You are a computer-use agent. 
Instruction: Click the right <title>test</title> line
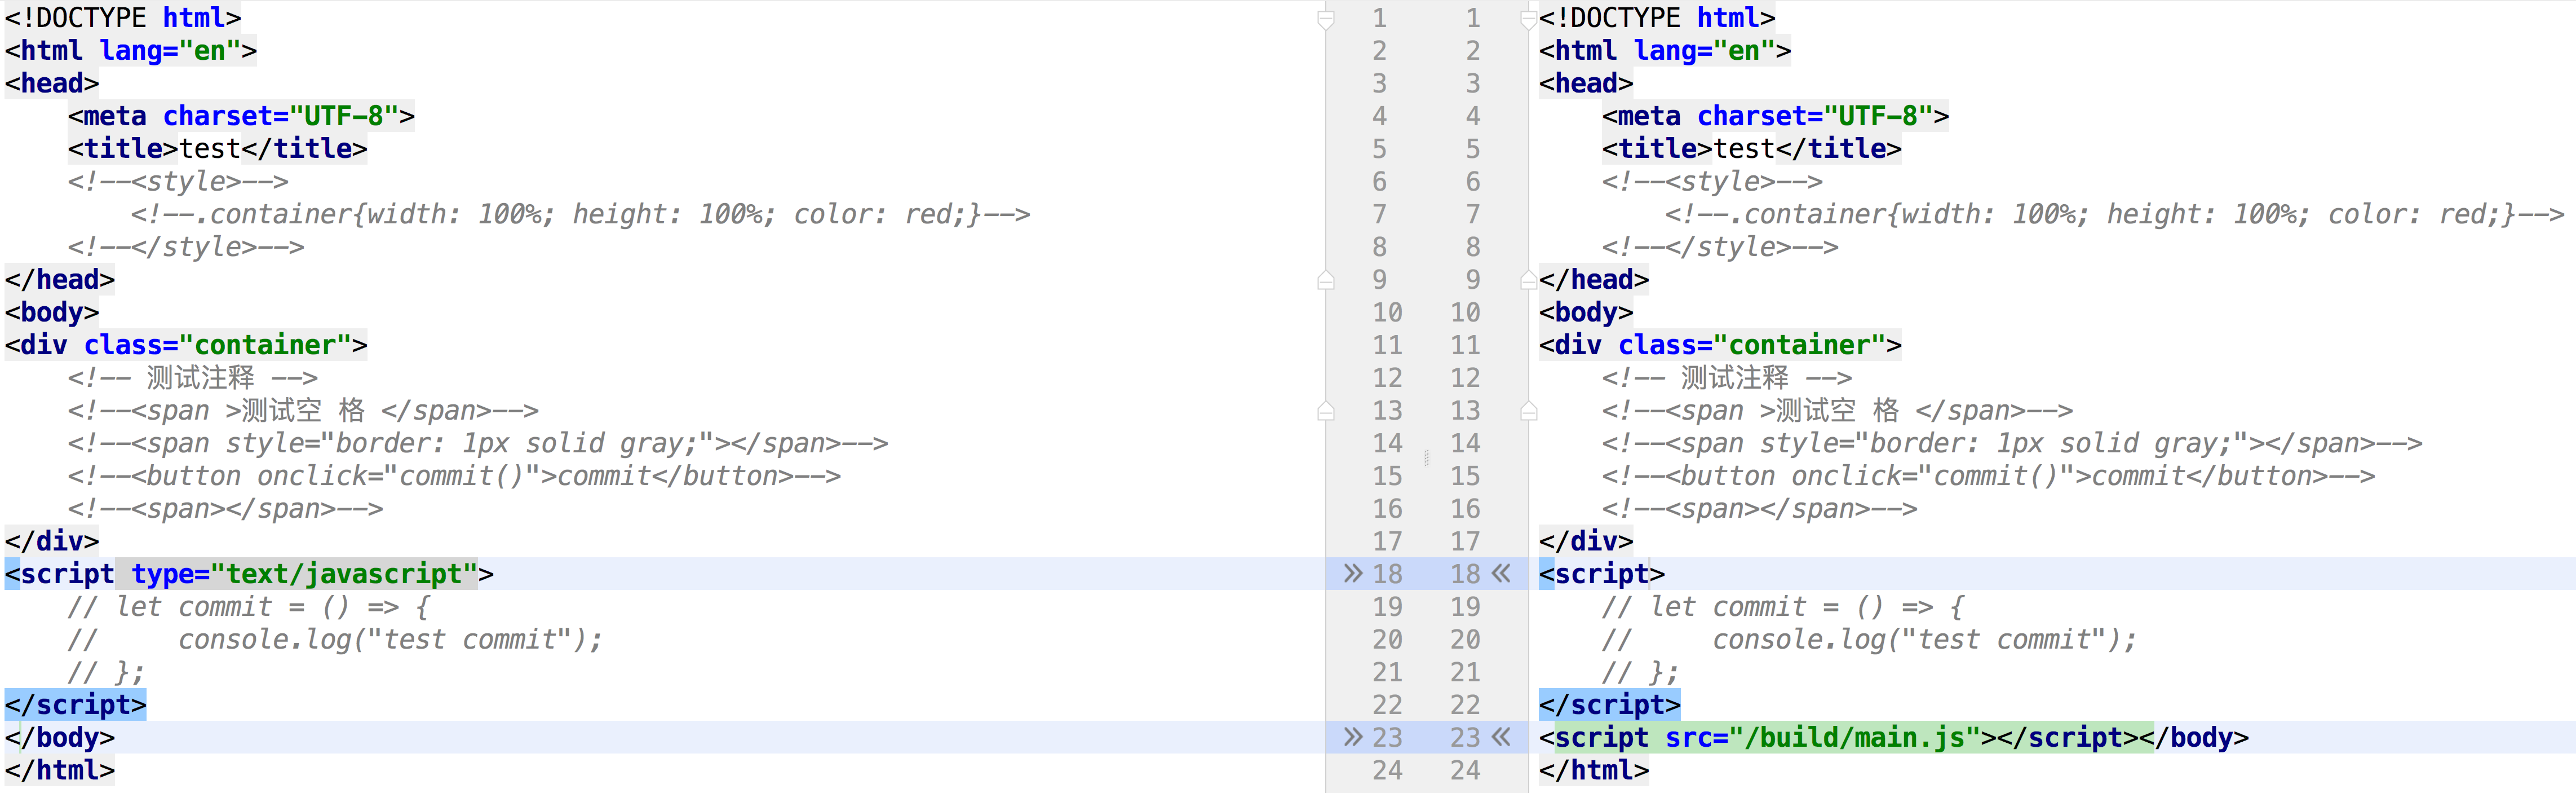1751,149
